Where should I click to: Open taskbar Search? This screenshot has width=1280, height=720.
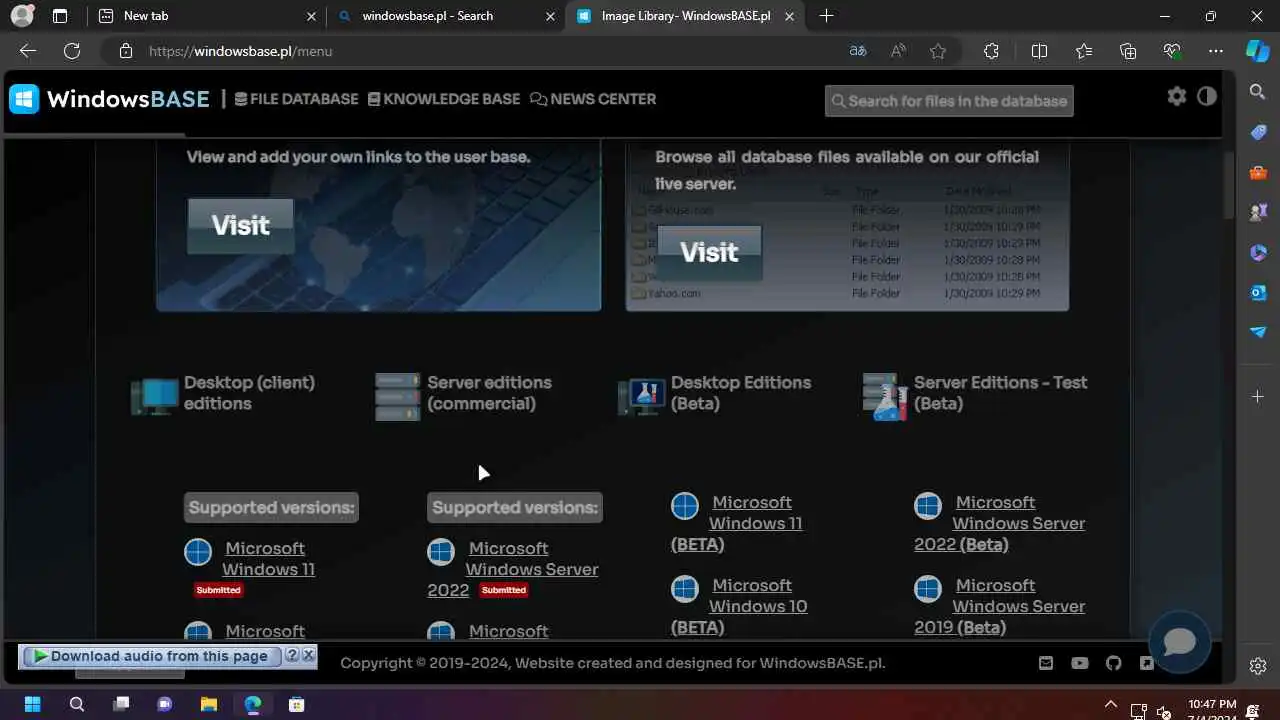[x=77, y=704]
